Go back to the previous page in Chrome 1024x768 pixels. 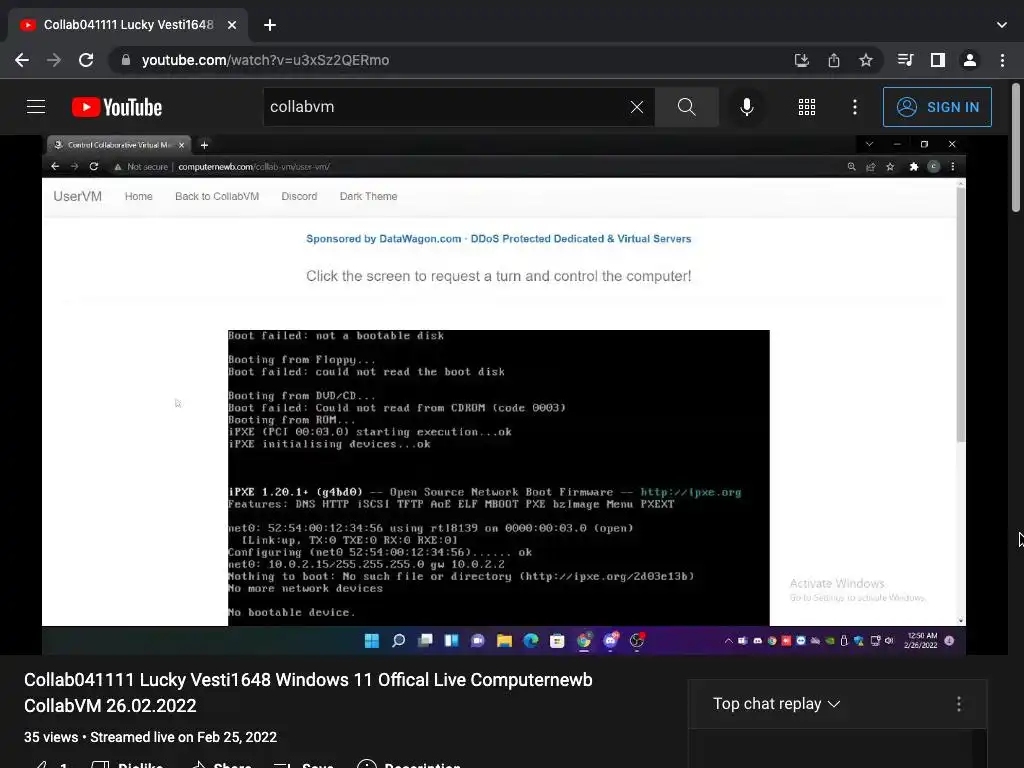(22, 60)
